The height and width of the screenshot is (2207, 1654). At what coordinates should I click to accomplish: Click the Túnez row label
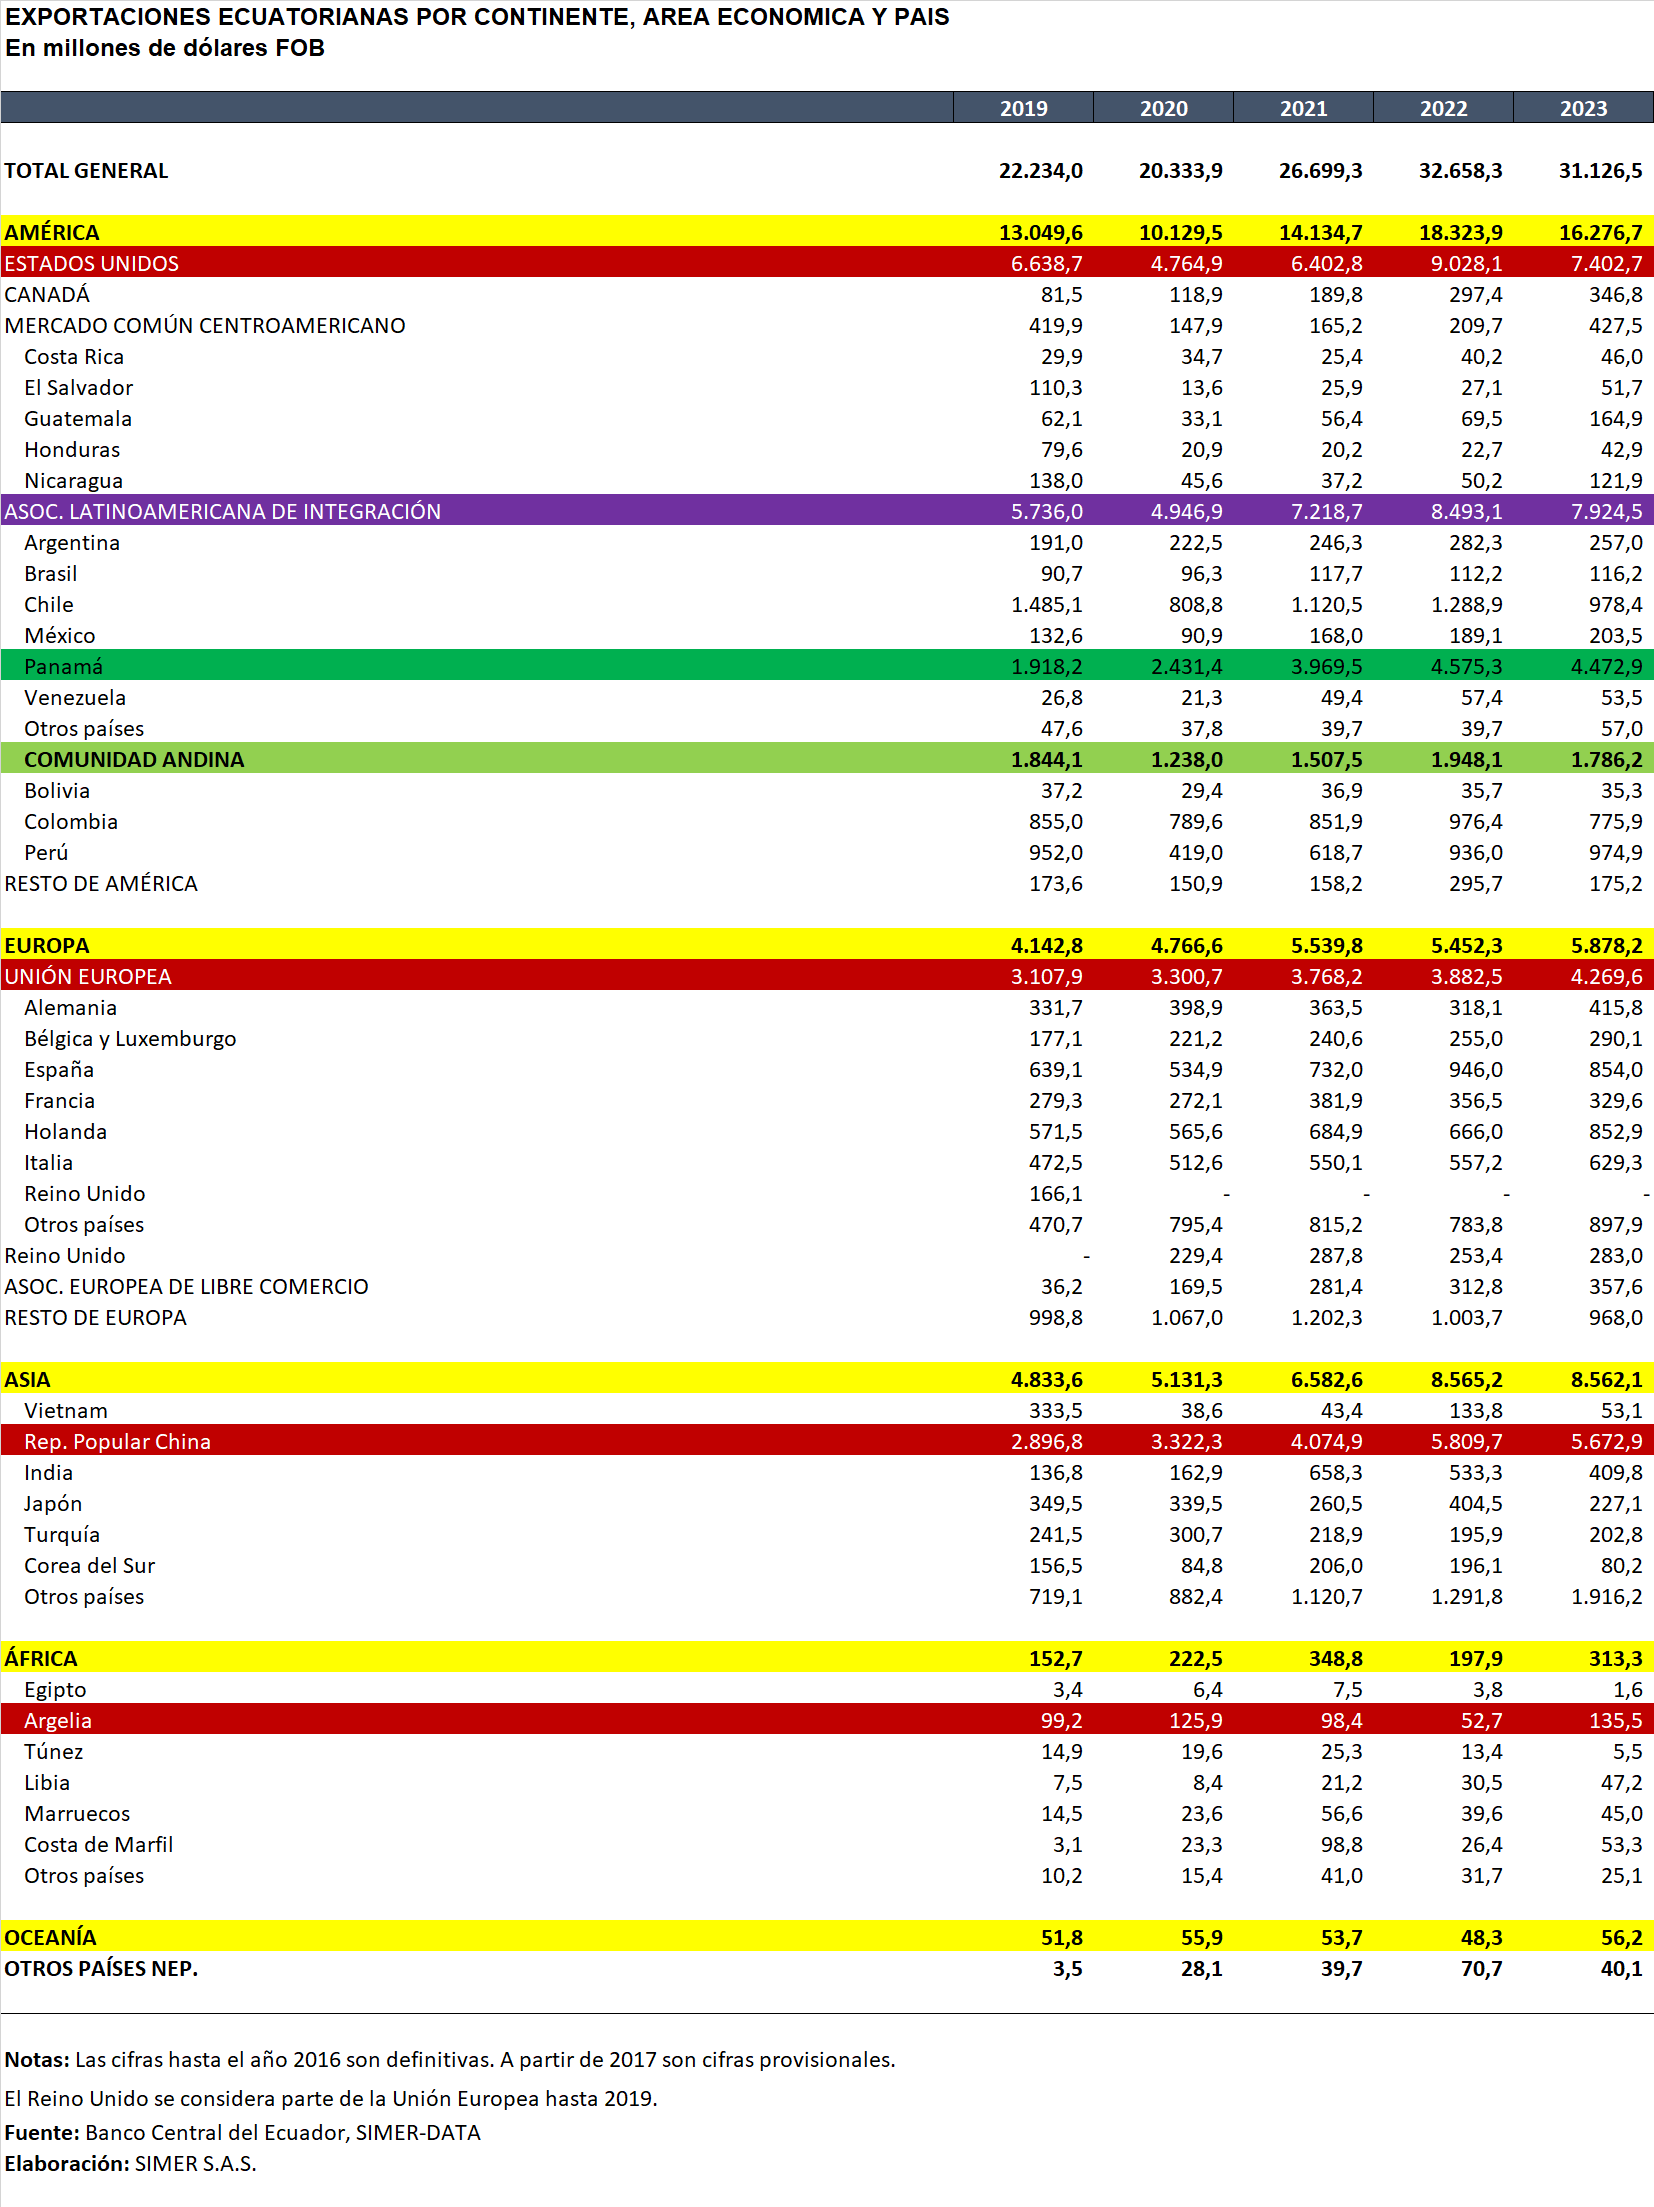(x=54, y=1752)
